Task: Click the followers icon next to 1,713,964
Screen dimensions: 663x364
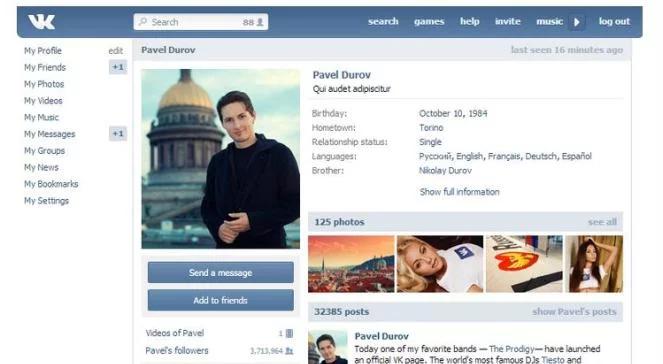Action: click(289, 351)
